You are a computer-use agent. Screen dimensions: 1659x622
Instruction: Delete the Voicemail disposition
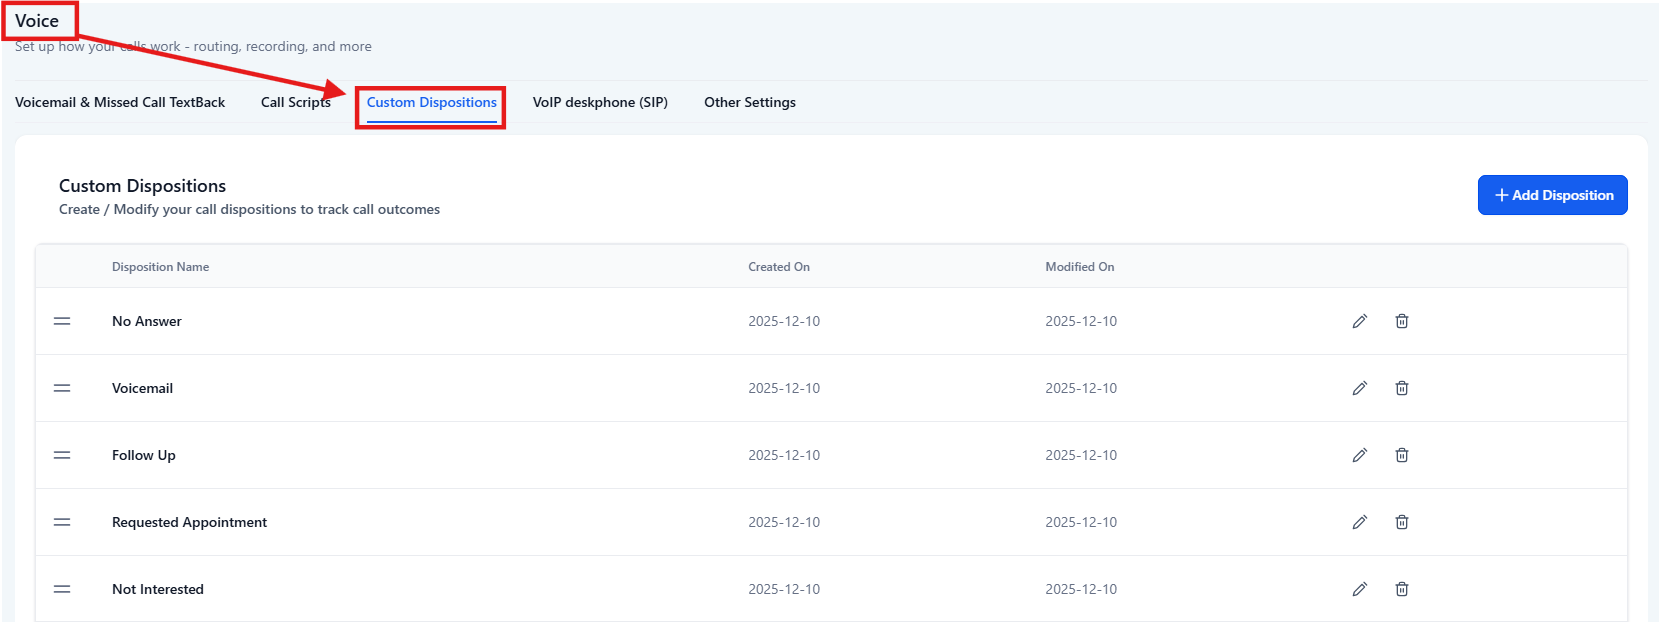pos(1402,388)
